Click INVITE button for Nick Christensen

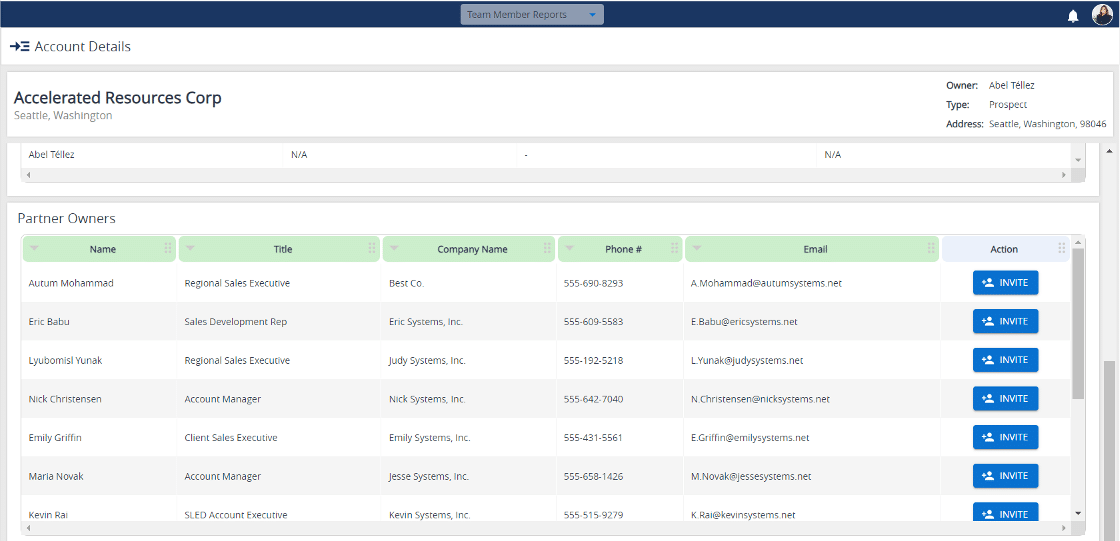[x=1005, y=399]
